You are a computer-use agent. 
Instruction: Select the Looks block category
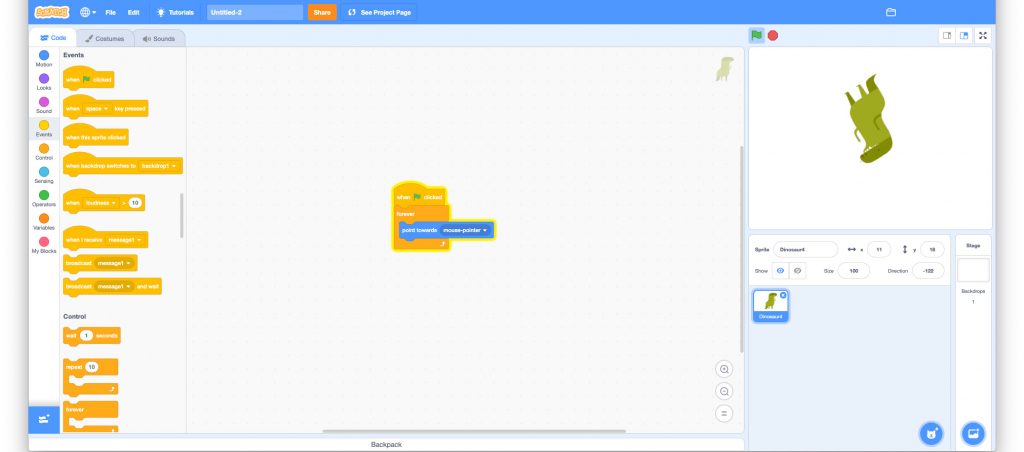pos(44,82)
